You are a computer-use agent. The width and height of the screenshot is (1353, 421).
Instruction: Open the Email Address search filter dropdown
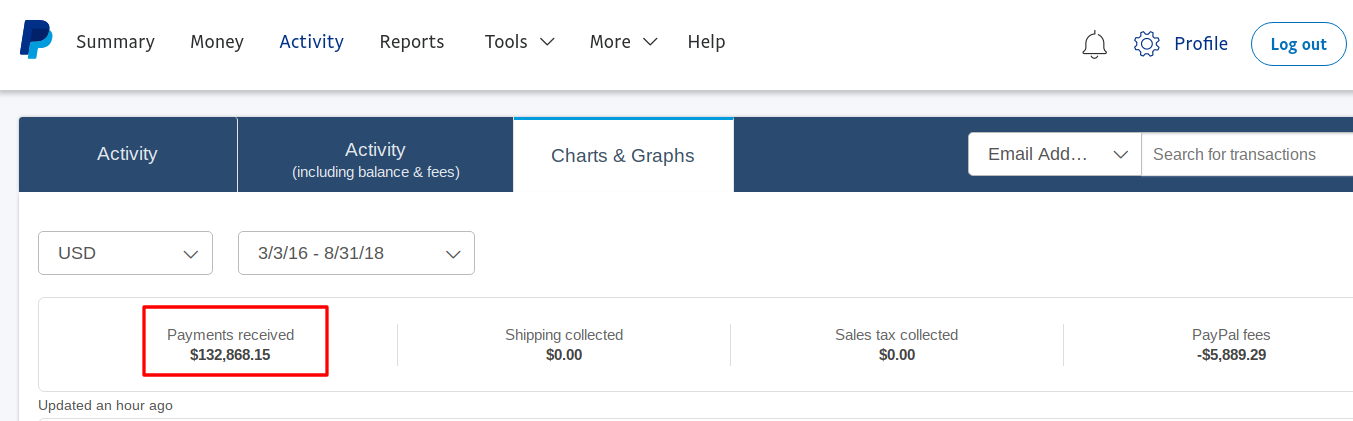(x=1055, y=154)
